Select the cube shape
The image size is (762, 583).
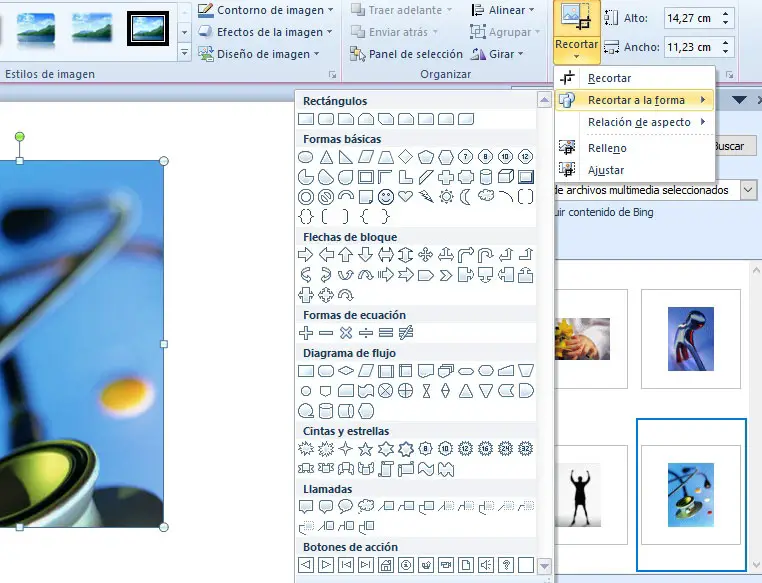point(505,177)
